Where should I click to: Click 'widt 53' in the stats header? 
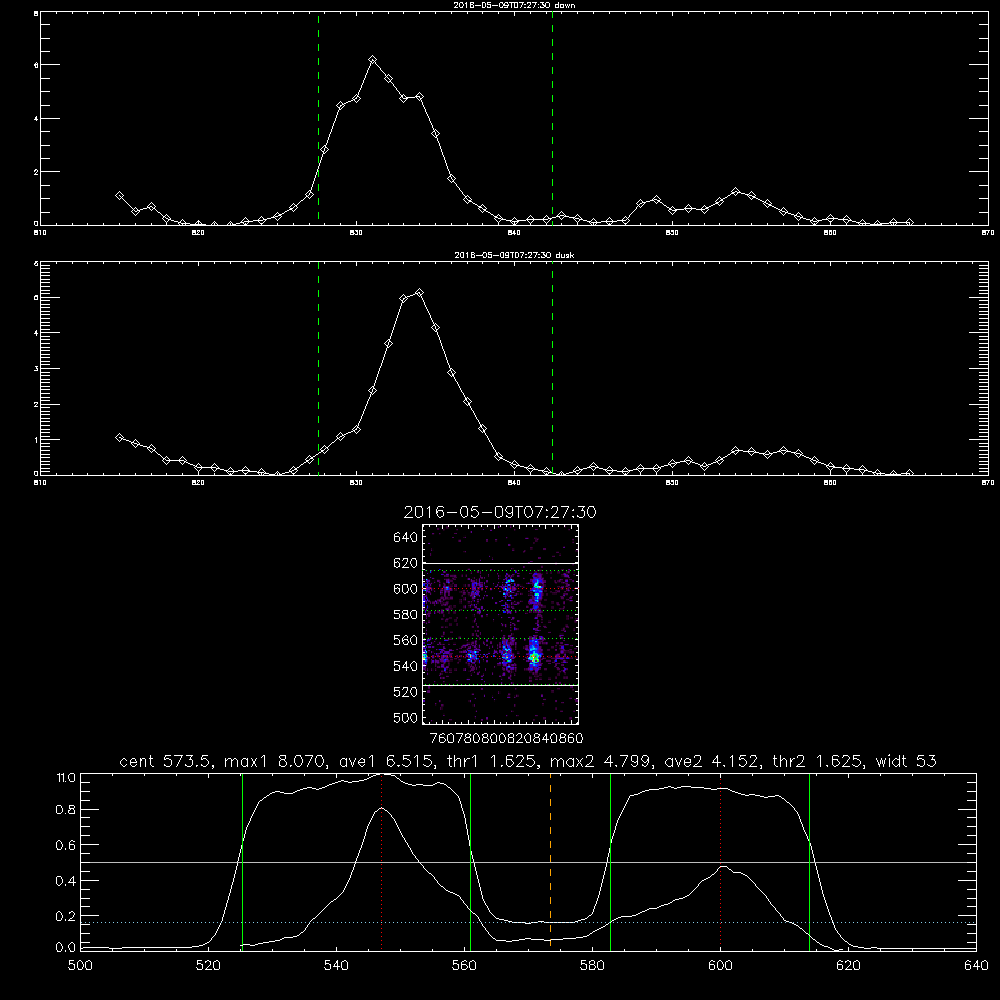(x=906, y=761)
